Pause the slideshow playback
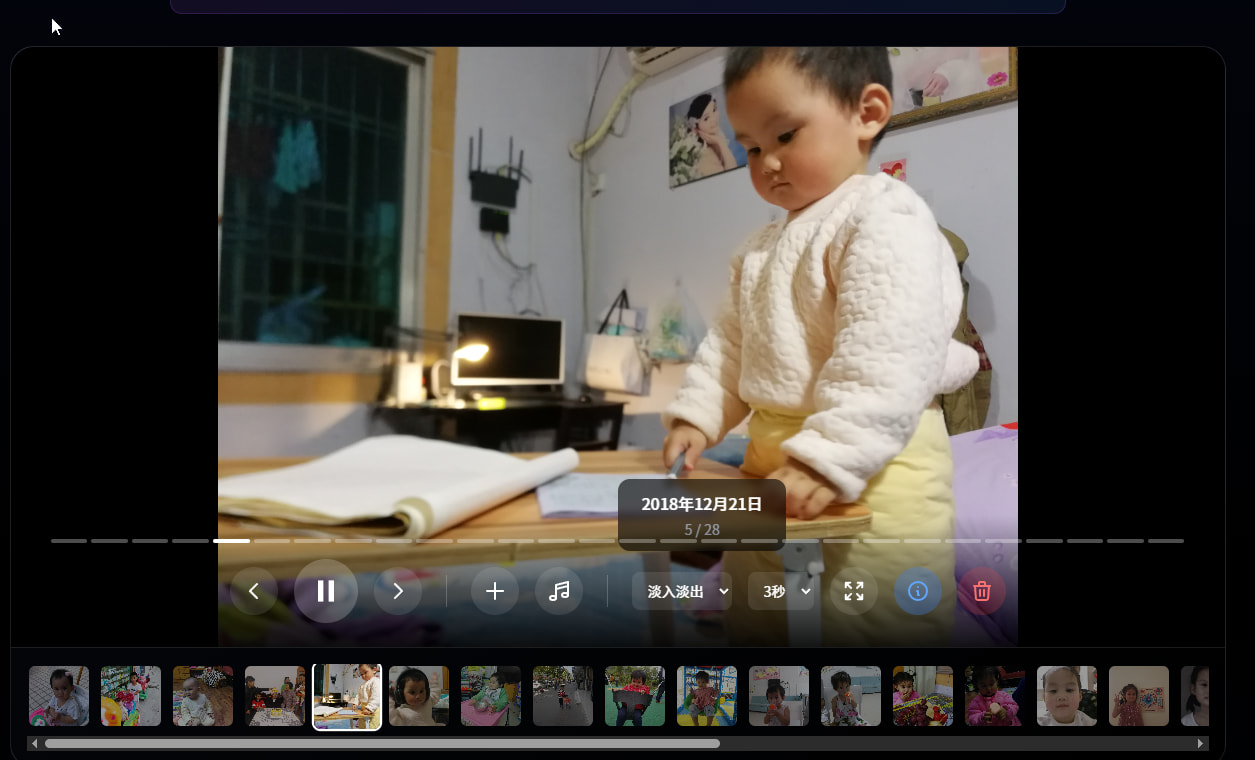The height and width of the screenshot is (760, 1255). 326,591
